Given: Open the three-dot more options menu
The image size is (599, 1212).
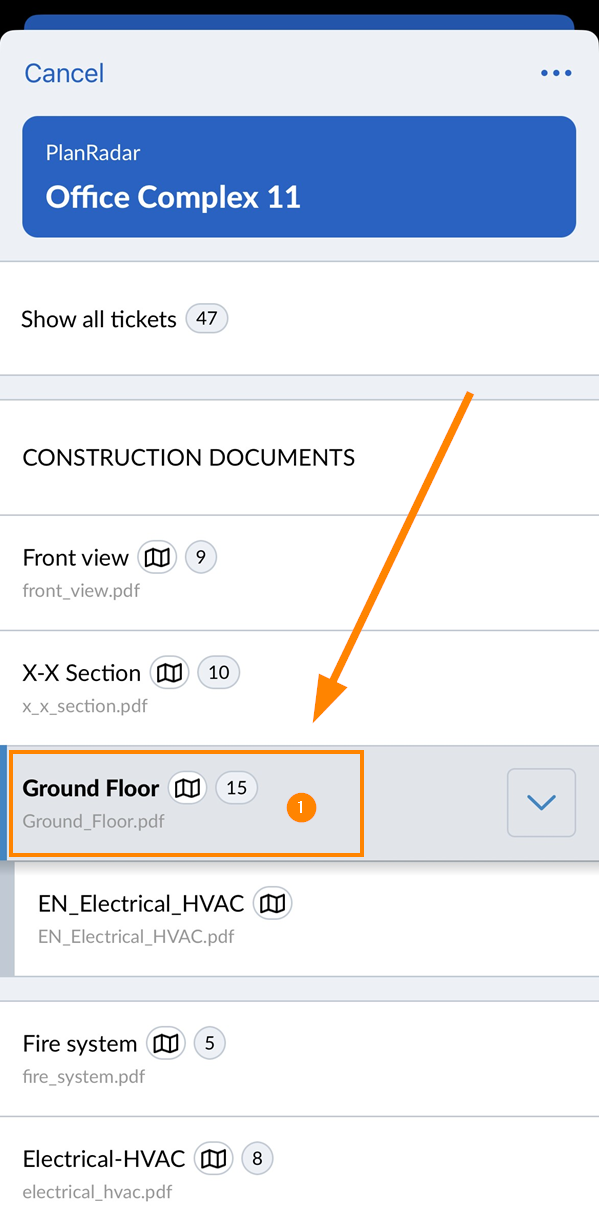Looking at the screenshot, I should 556,73.
